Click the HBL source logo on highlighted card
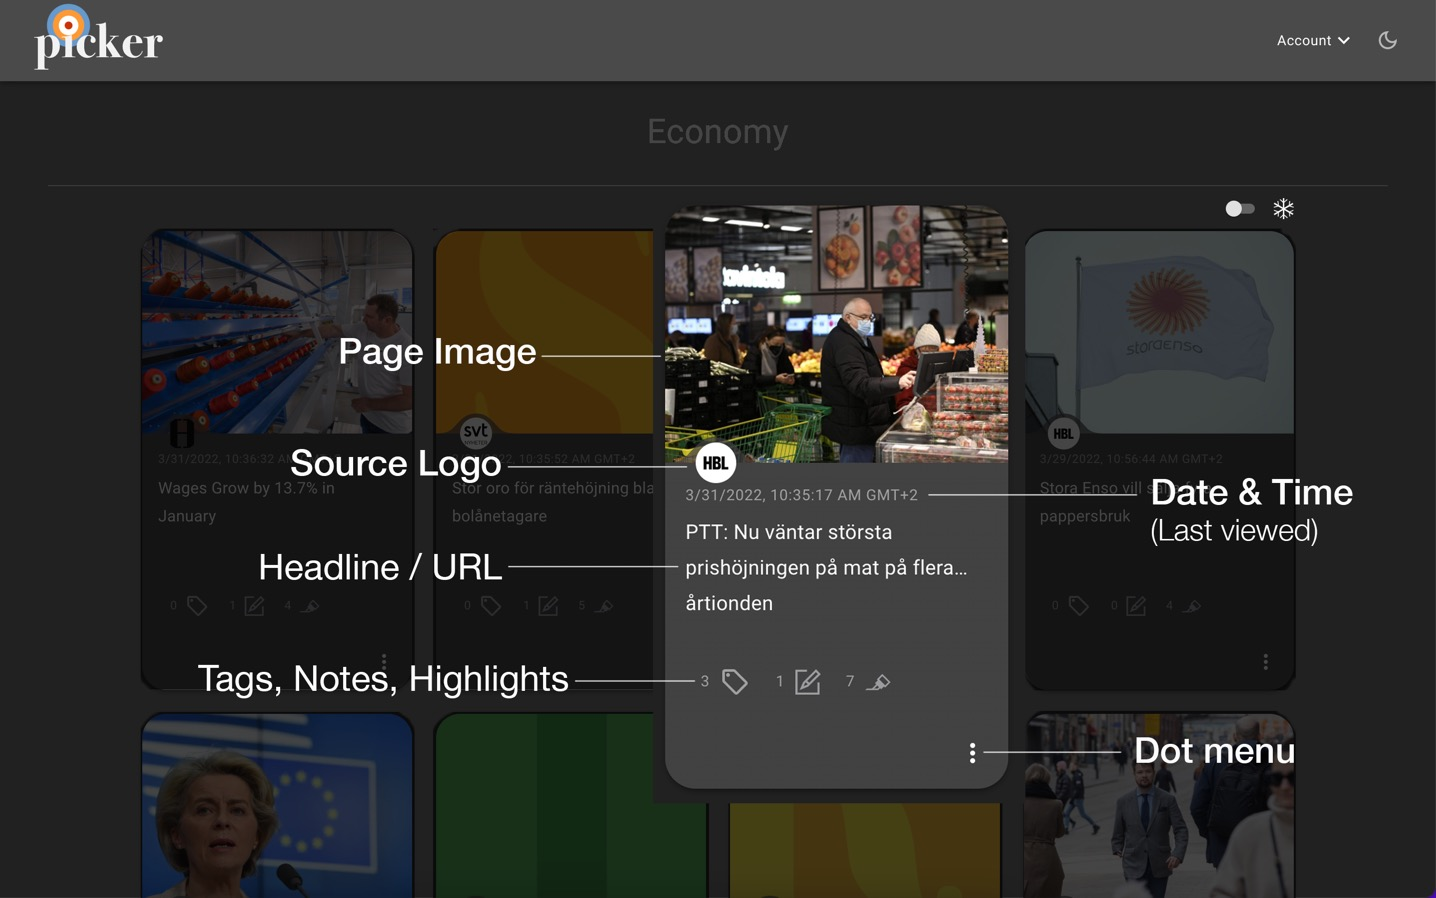This screenshot has height=898, width=1436. (x=715, y=463)
